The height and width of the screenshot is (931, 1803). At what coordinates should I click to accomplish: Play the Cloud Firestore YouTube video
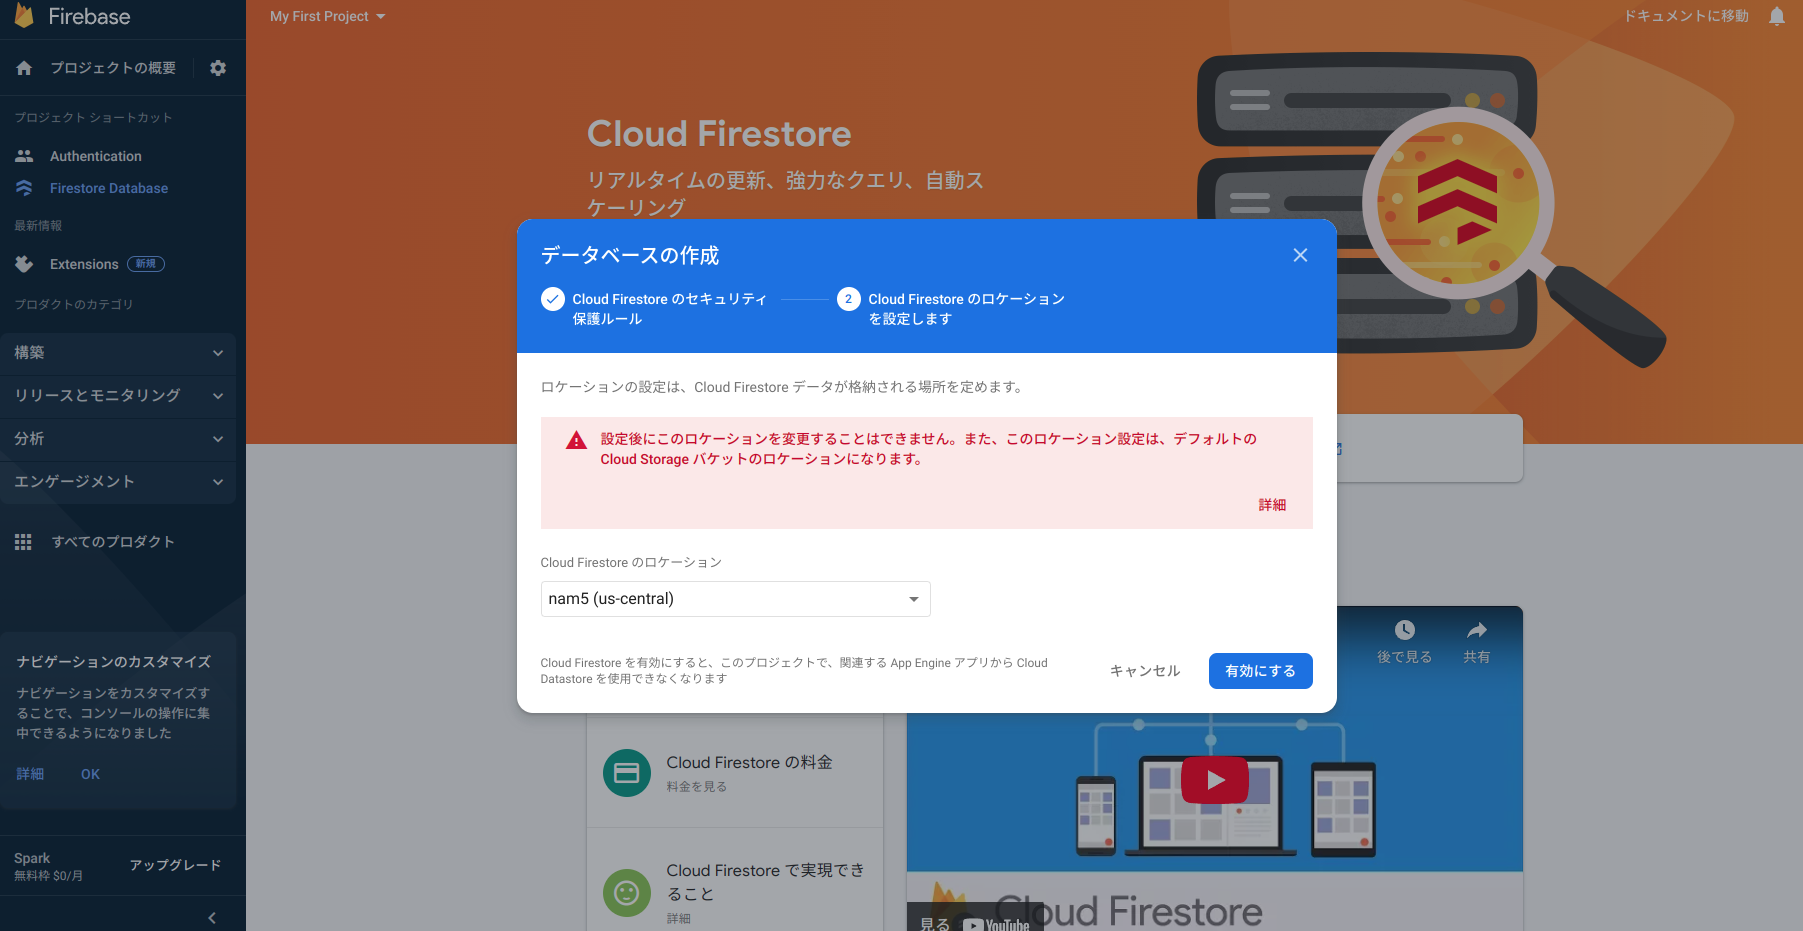(x=1215, y=780)
